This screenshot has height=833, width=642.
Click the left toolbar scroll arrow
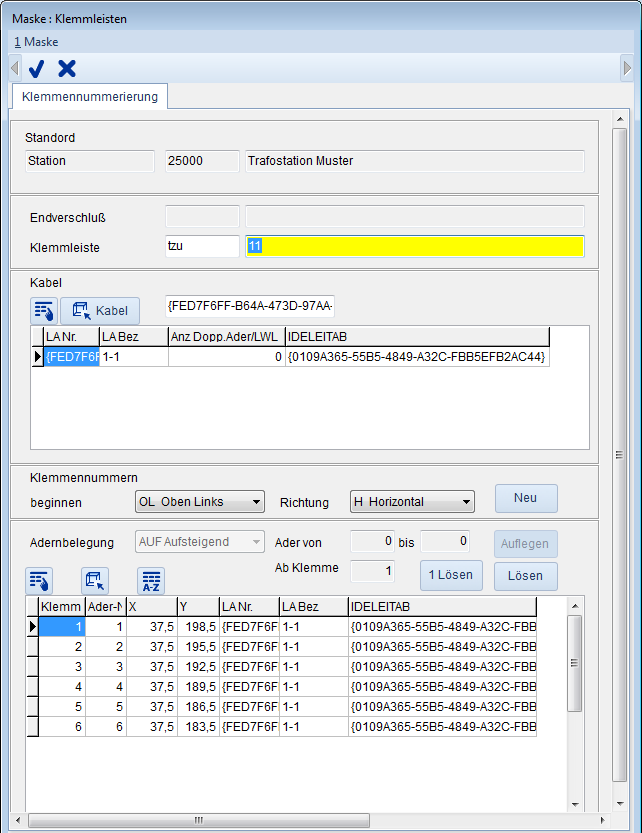pyautogui.click(x=15, y=68)
